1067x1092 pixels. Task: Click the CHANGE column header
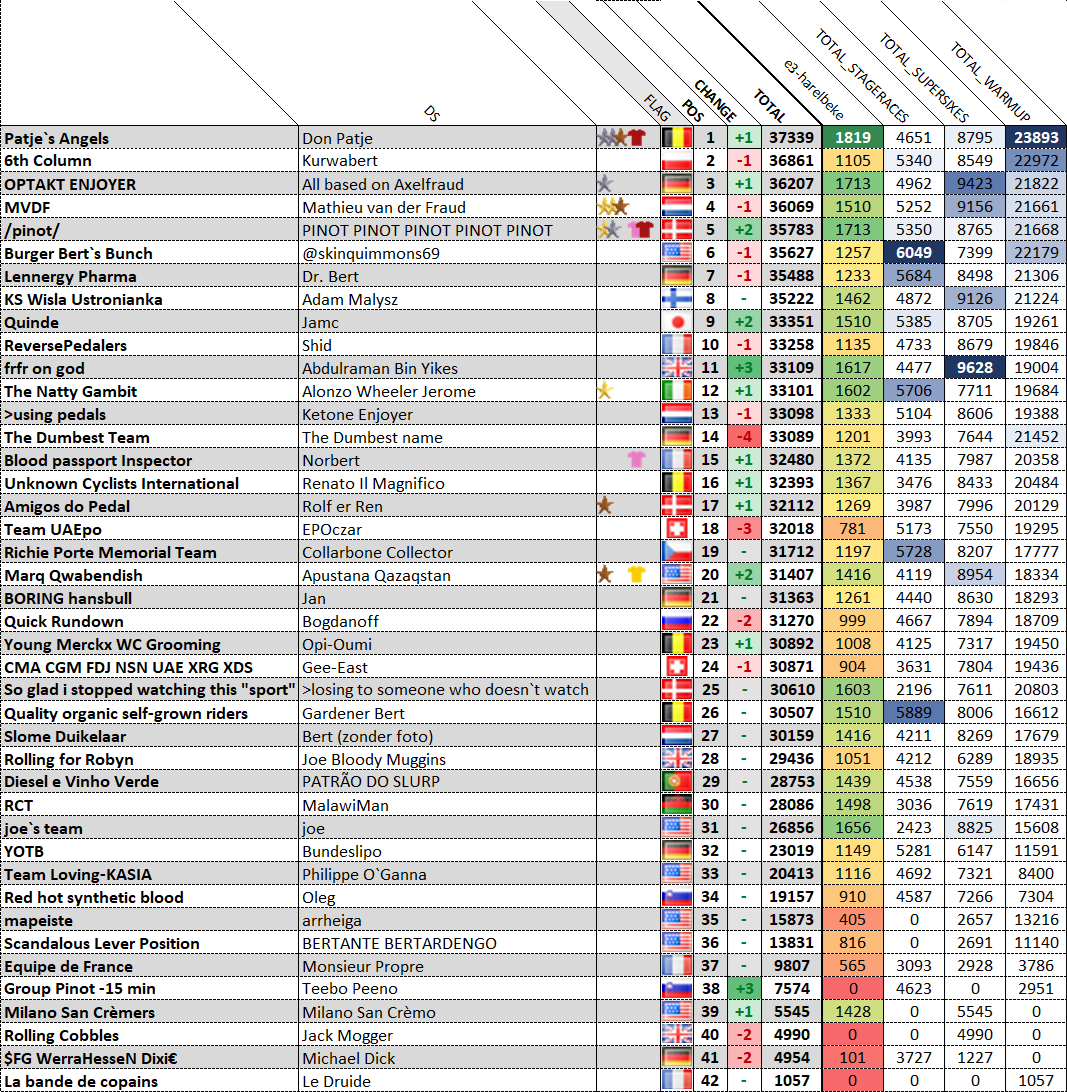(x=715, y=100)
